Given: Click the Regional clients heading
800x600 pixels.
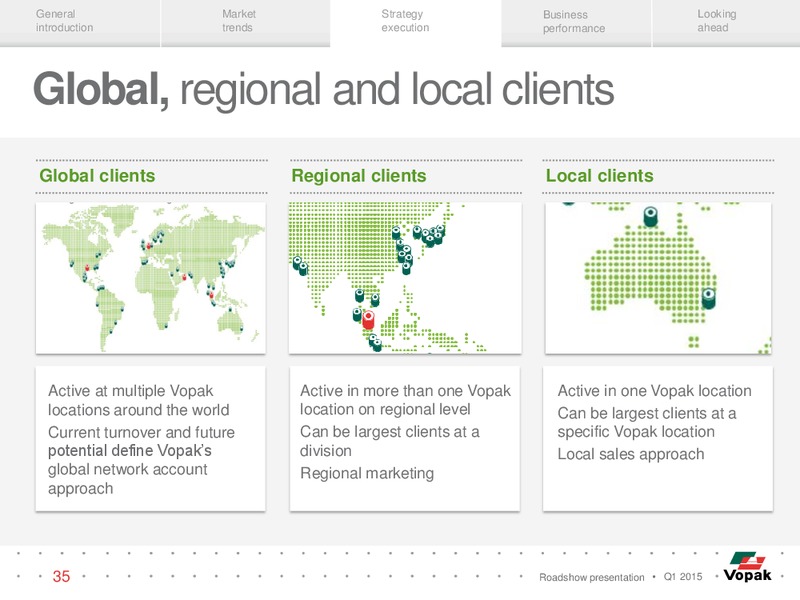Looking at the screenshot, I should point(359,176).
